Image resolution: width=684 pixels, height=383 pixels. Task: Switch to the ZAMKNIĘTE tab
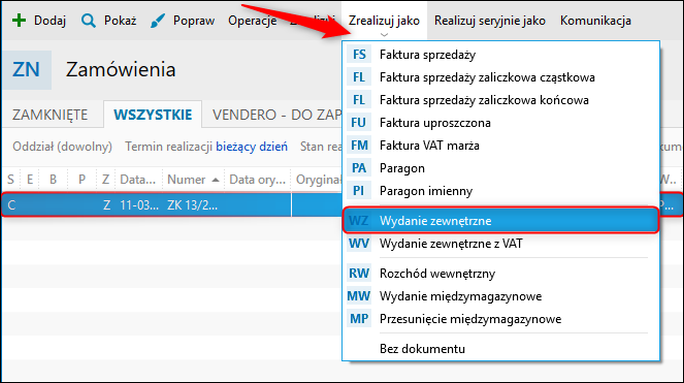[x=50, y=115]
